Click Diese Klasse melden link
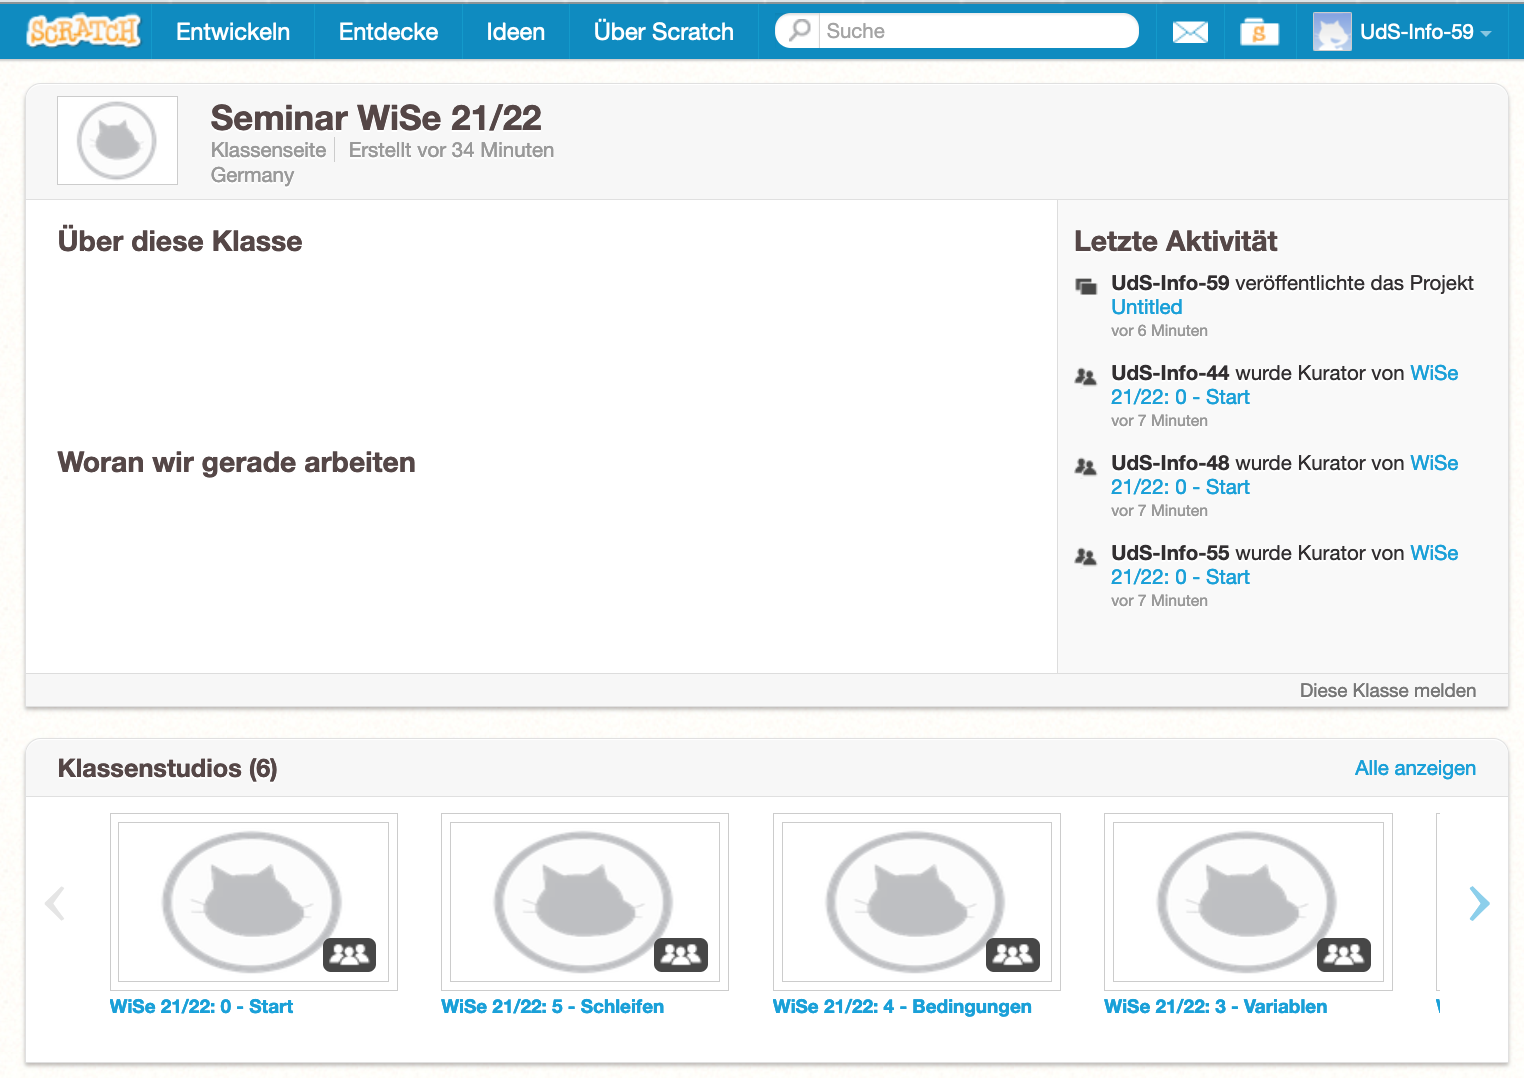Viewport: 1524px width, 1078px height. click(x=1388, y=691)
